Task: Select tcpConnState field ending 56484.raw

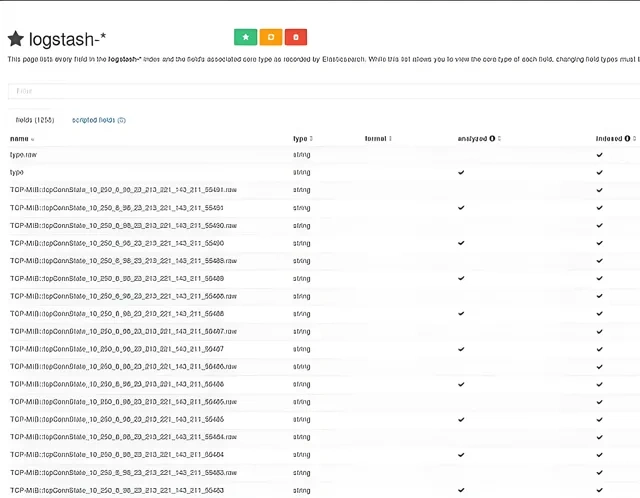Action: point(123,437)
